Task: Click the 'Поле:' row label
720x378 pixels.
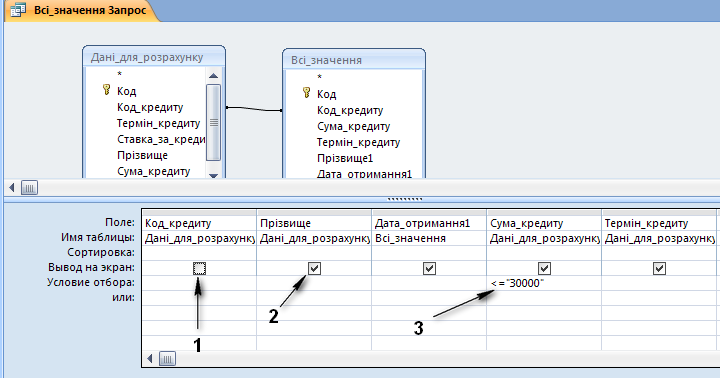Action: (120, 222)
